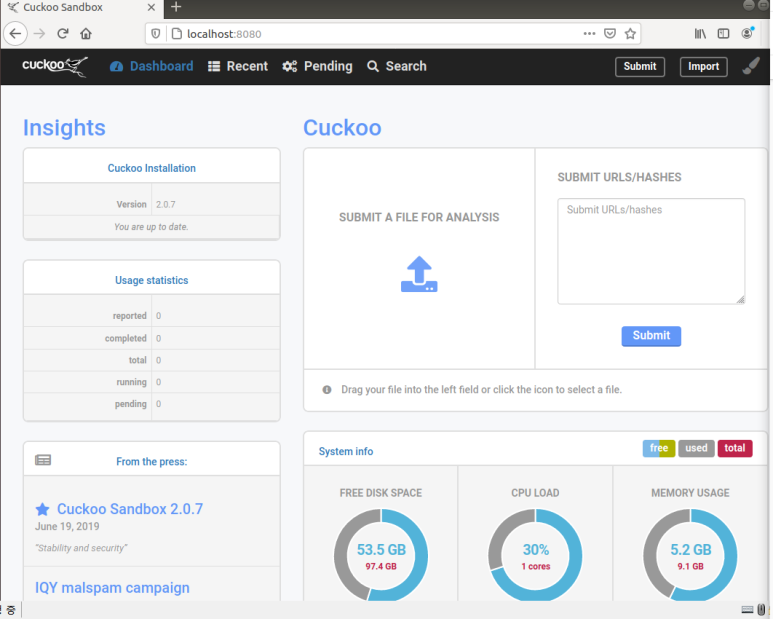Click the mouse icon in the system tray

762,610
